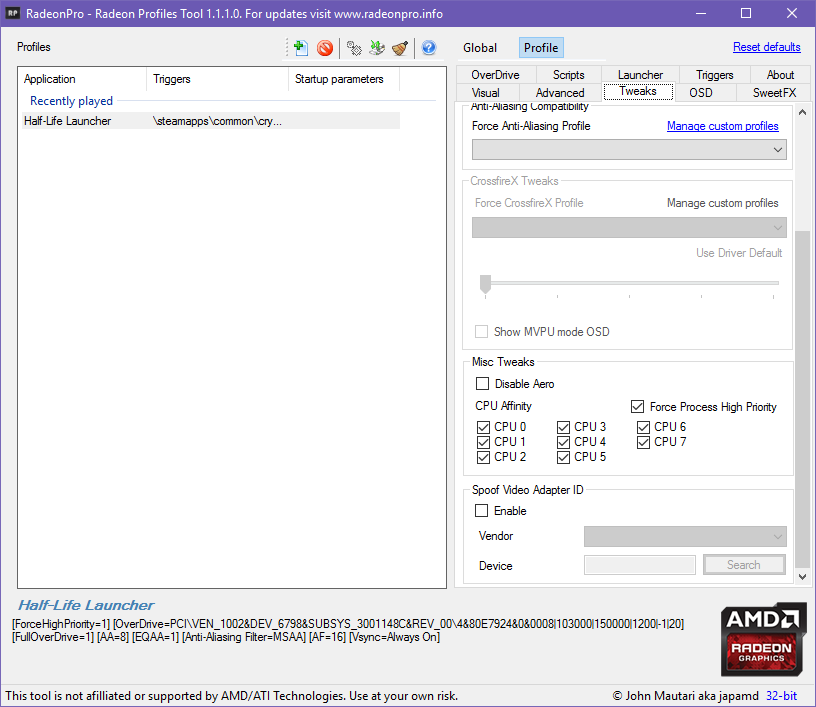Click the Application column header
This screenshot has width=816, height=707.
pyautogui.click(x=83, y=79)
